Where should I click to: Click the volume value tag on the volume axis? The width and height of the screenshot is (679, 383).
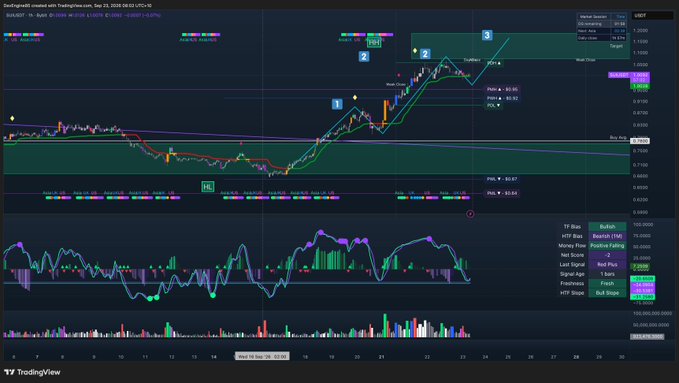[647, 337]
